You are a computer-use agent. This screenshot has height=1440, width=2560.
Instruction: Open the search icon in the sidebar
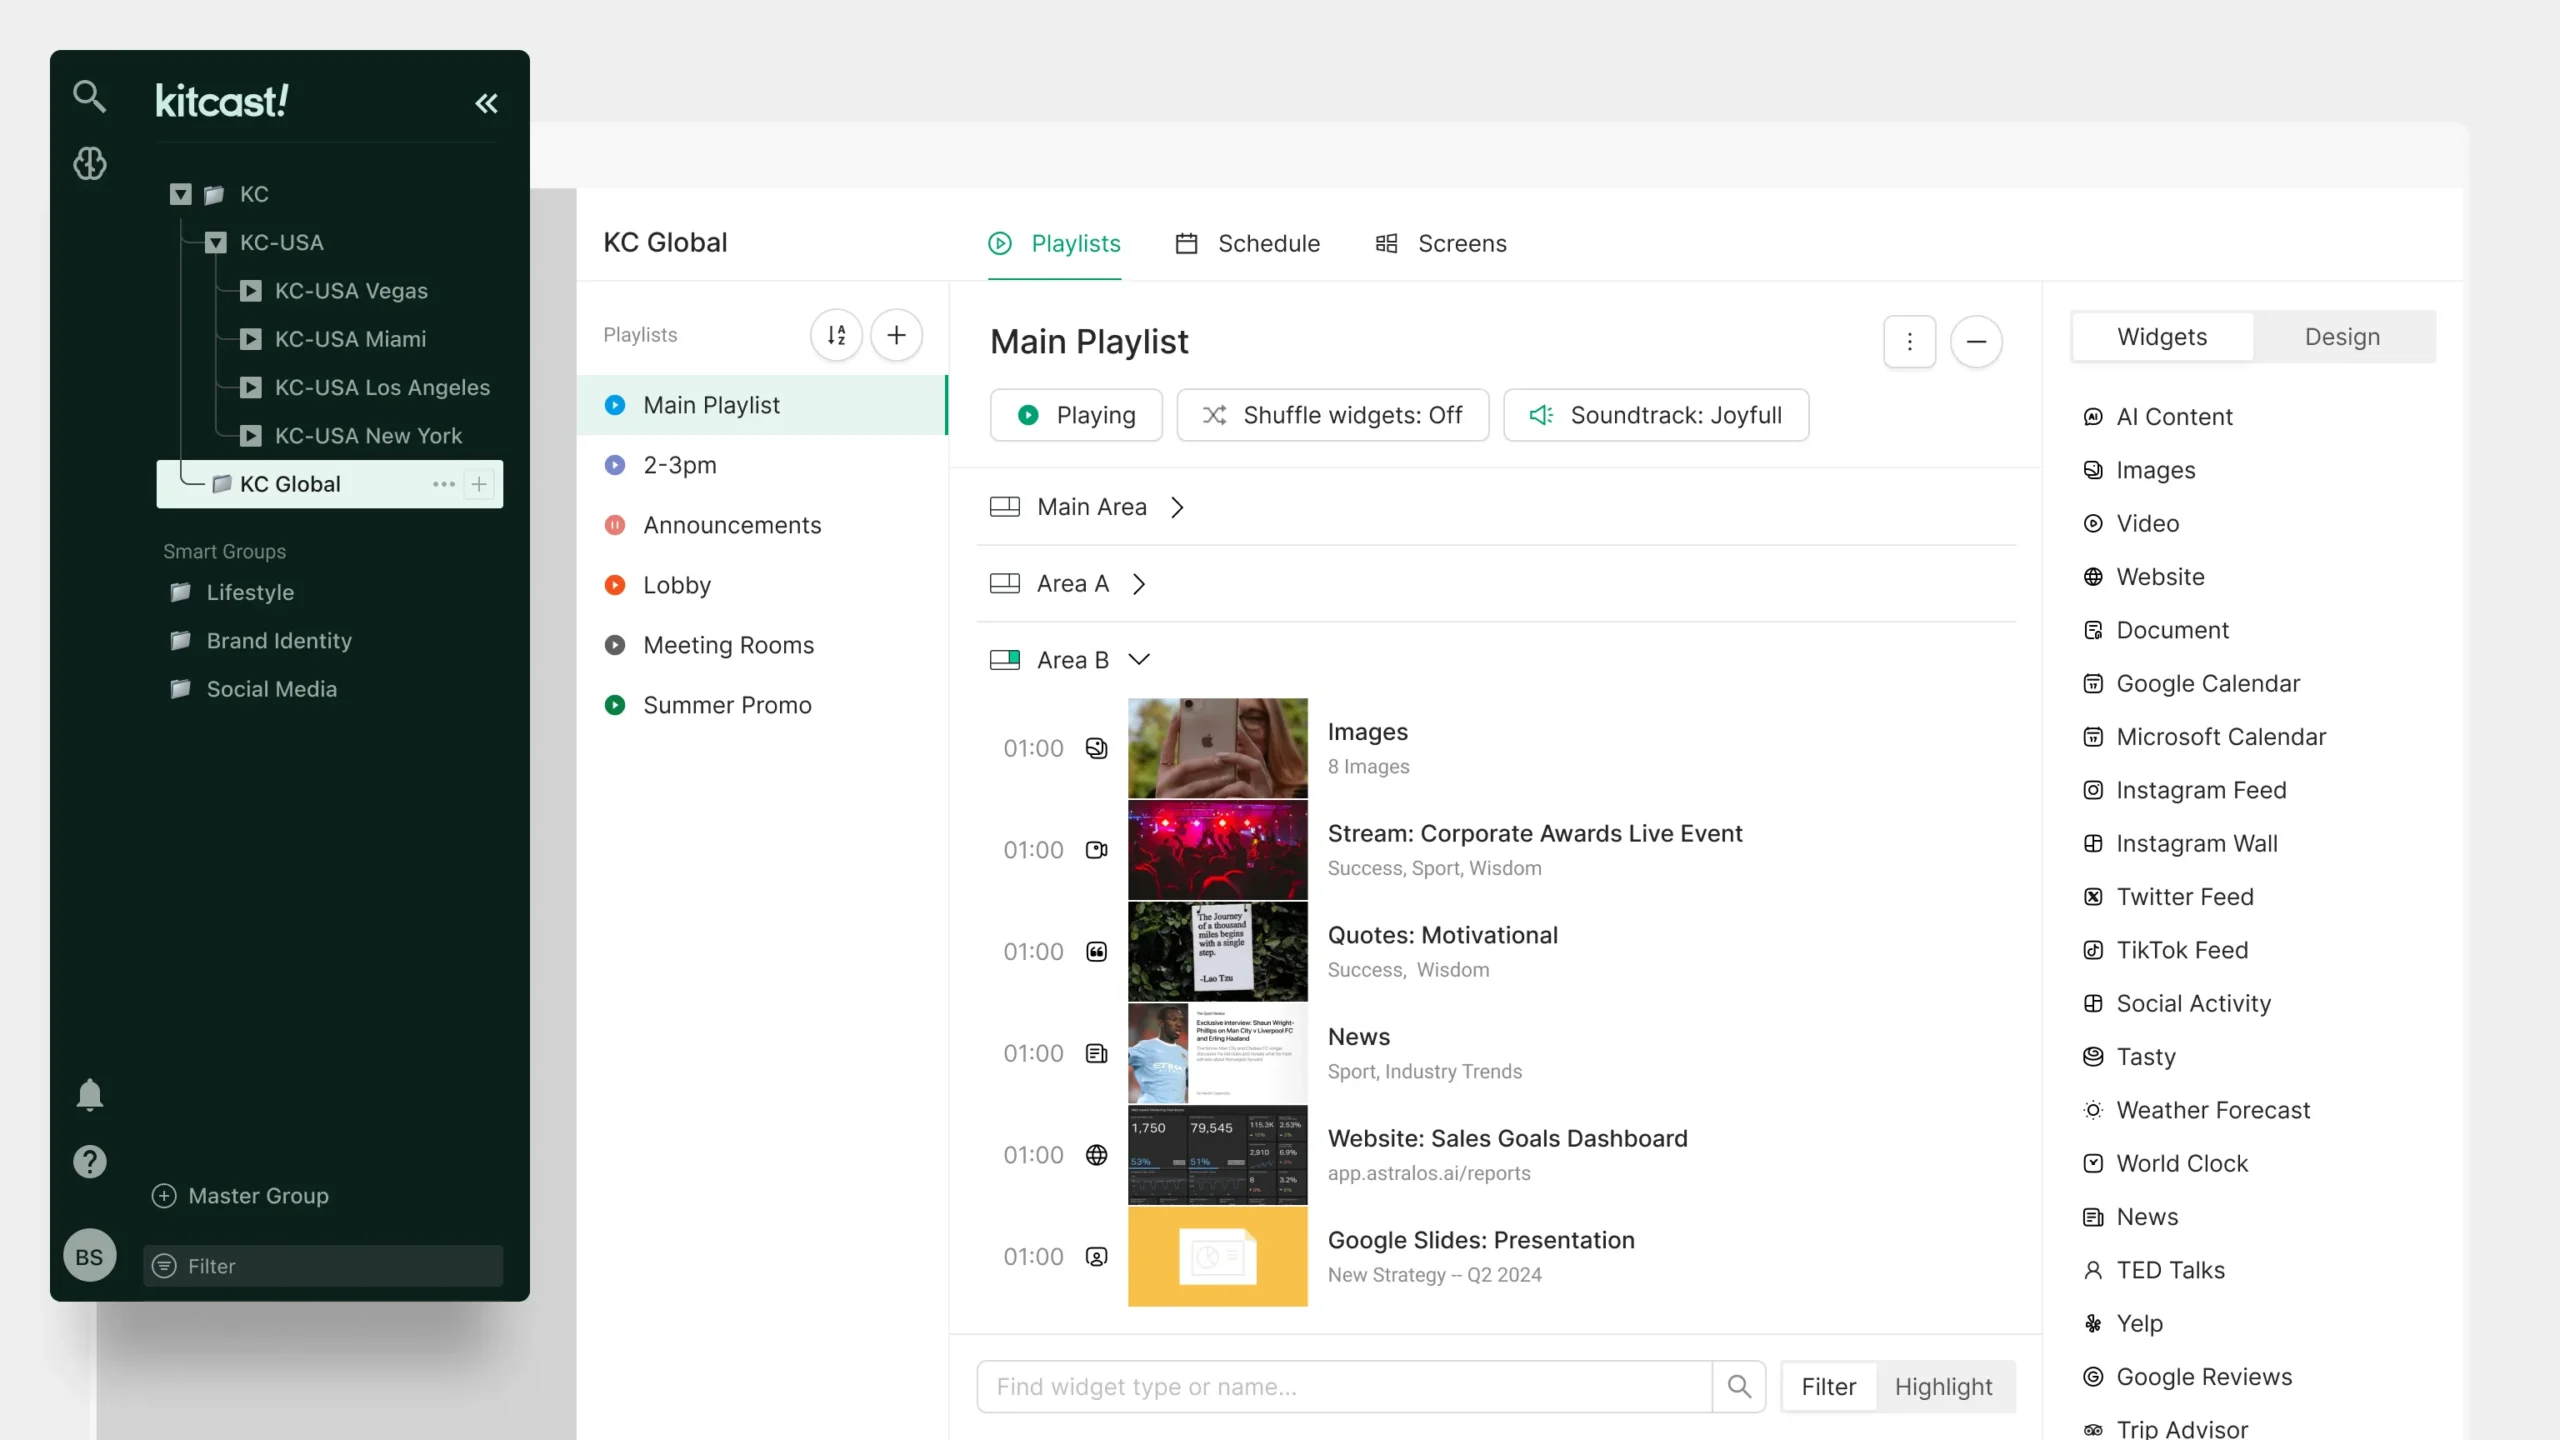89,96
